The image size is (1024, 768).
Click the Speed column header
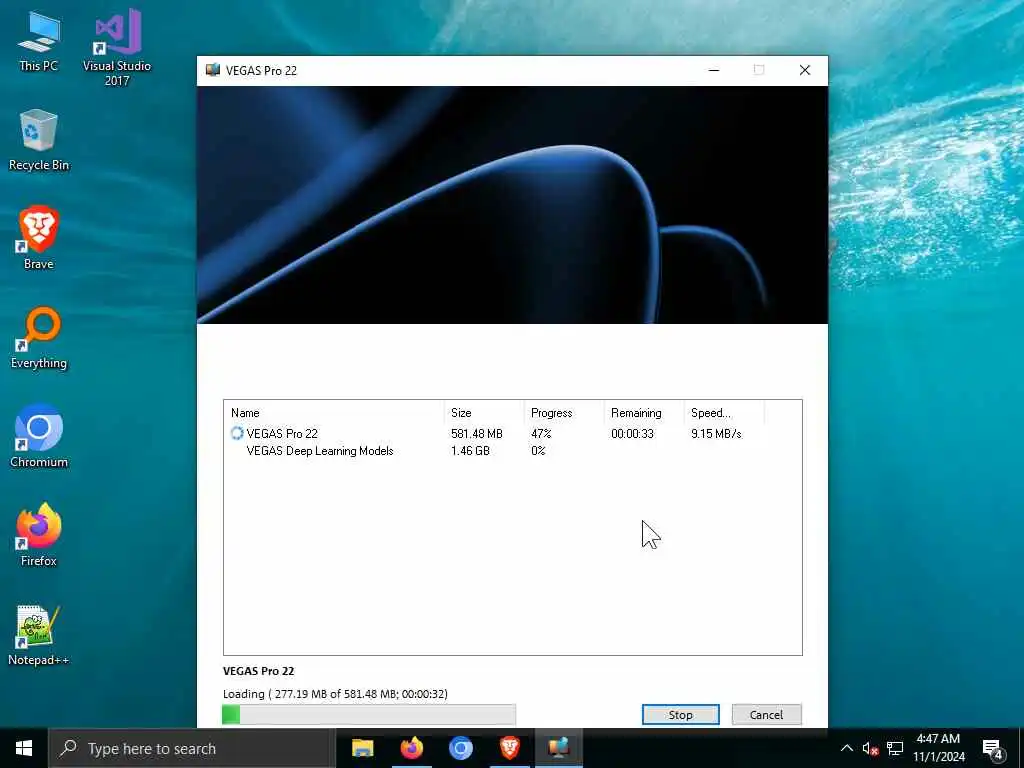(724, 413)
